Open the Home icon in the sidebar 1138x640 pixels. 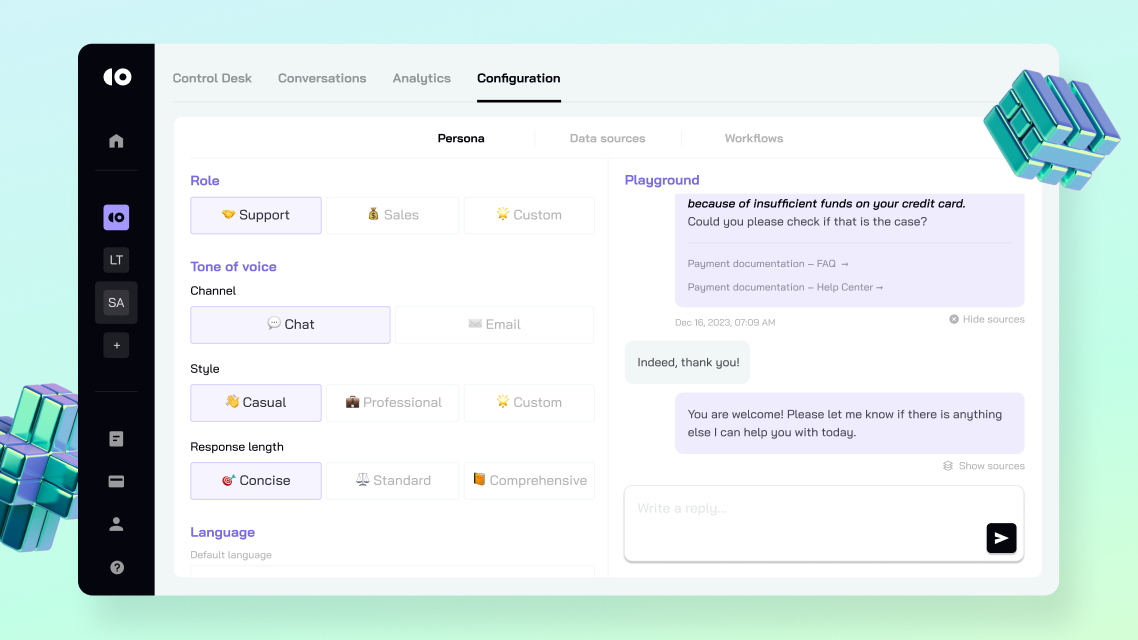(x=116, y=141)
